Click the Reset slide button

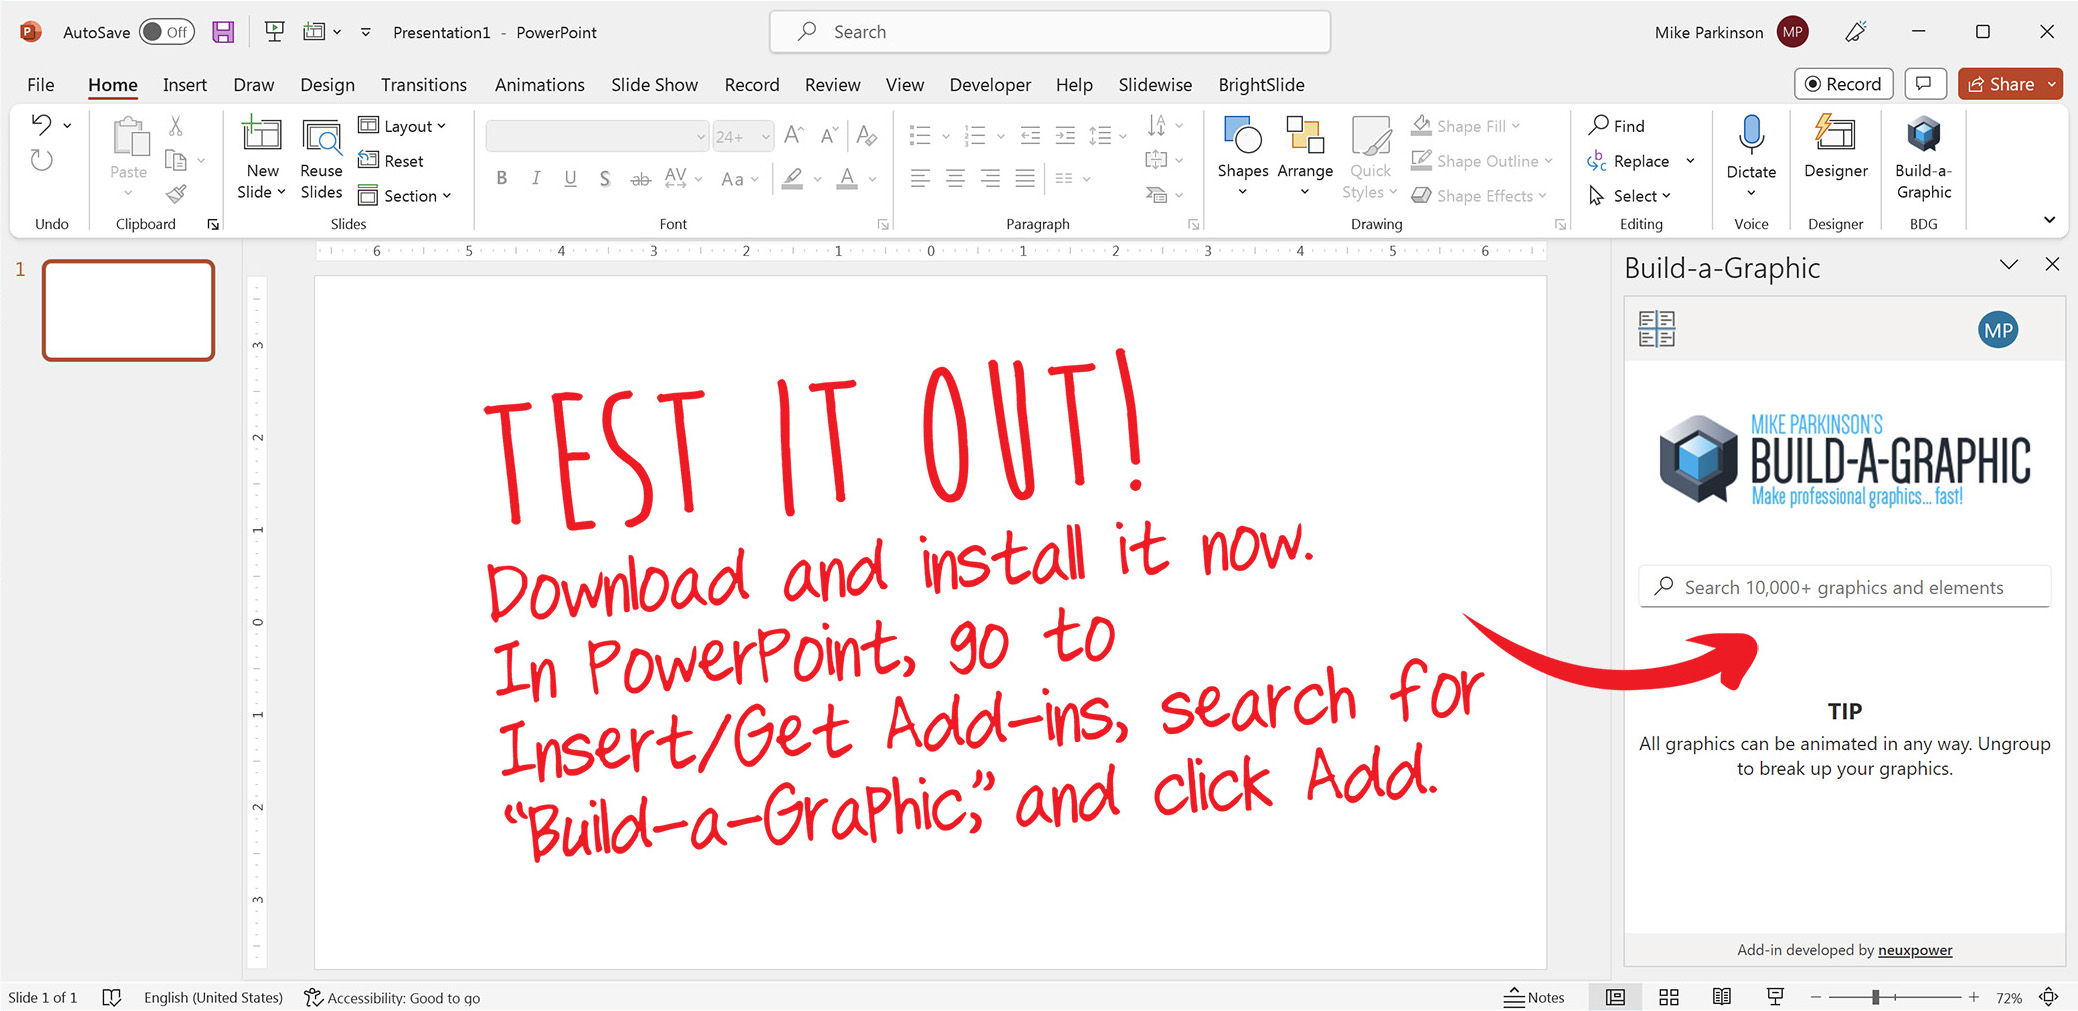pyautogui.click(x=391, y=161)
